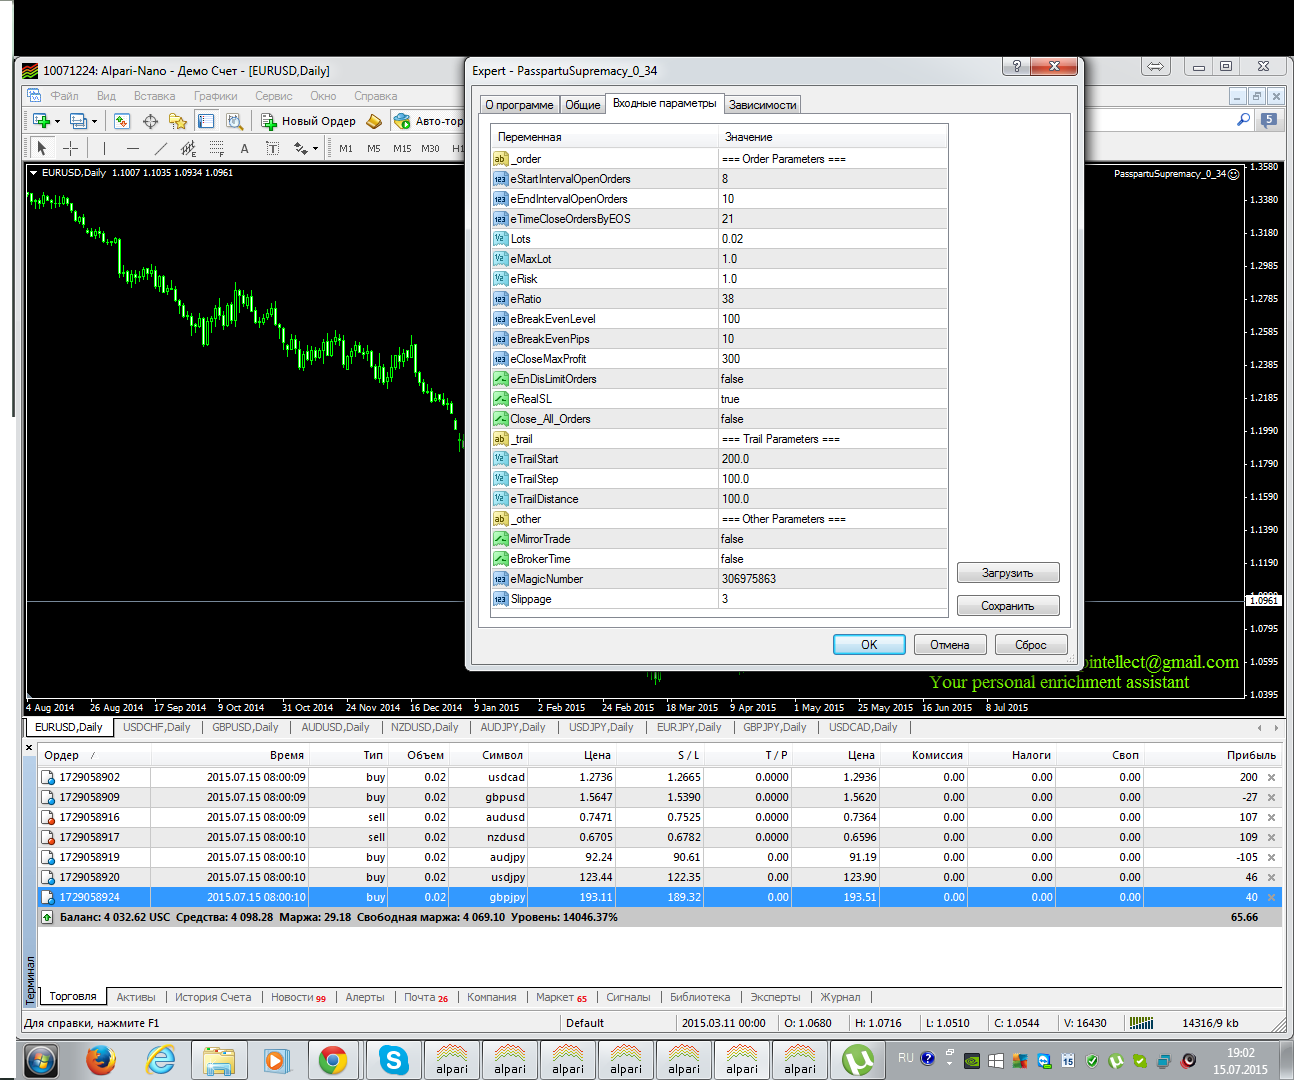Switch to the Зависимости tab

point(762,105)
